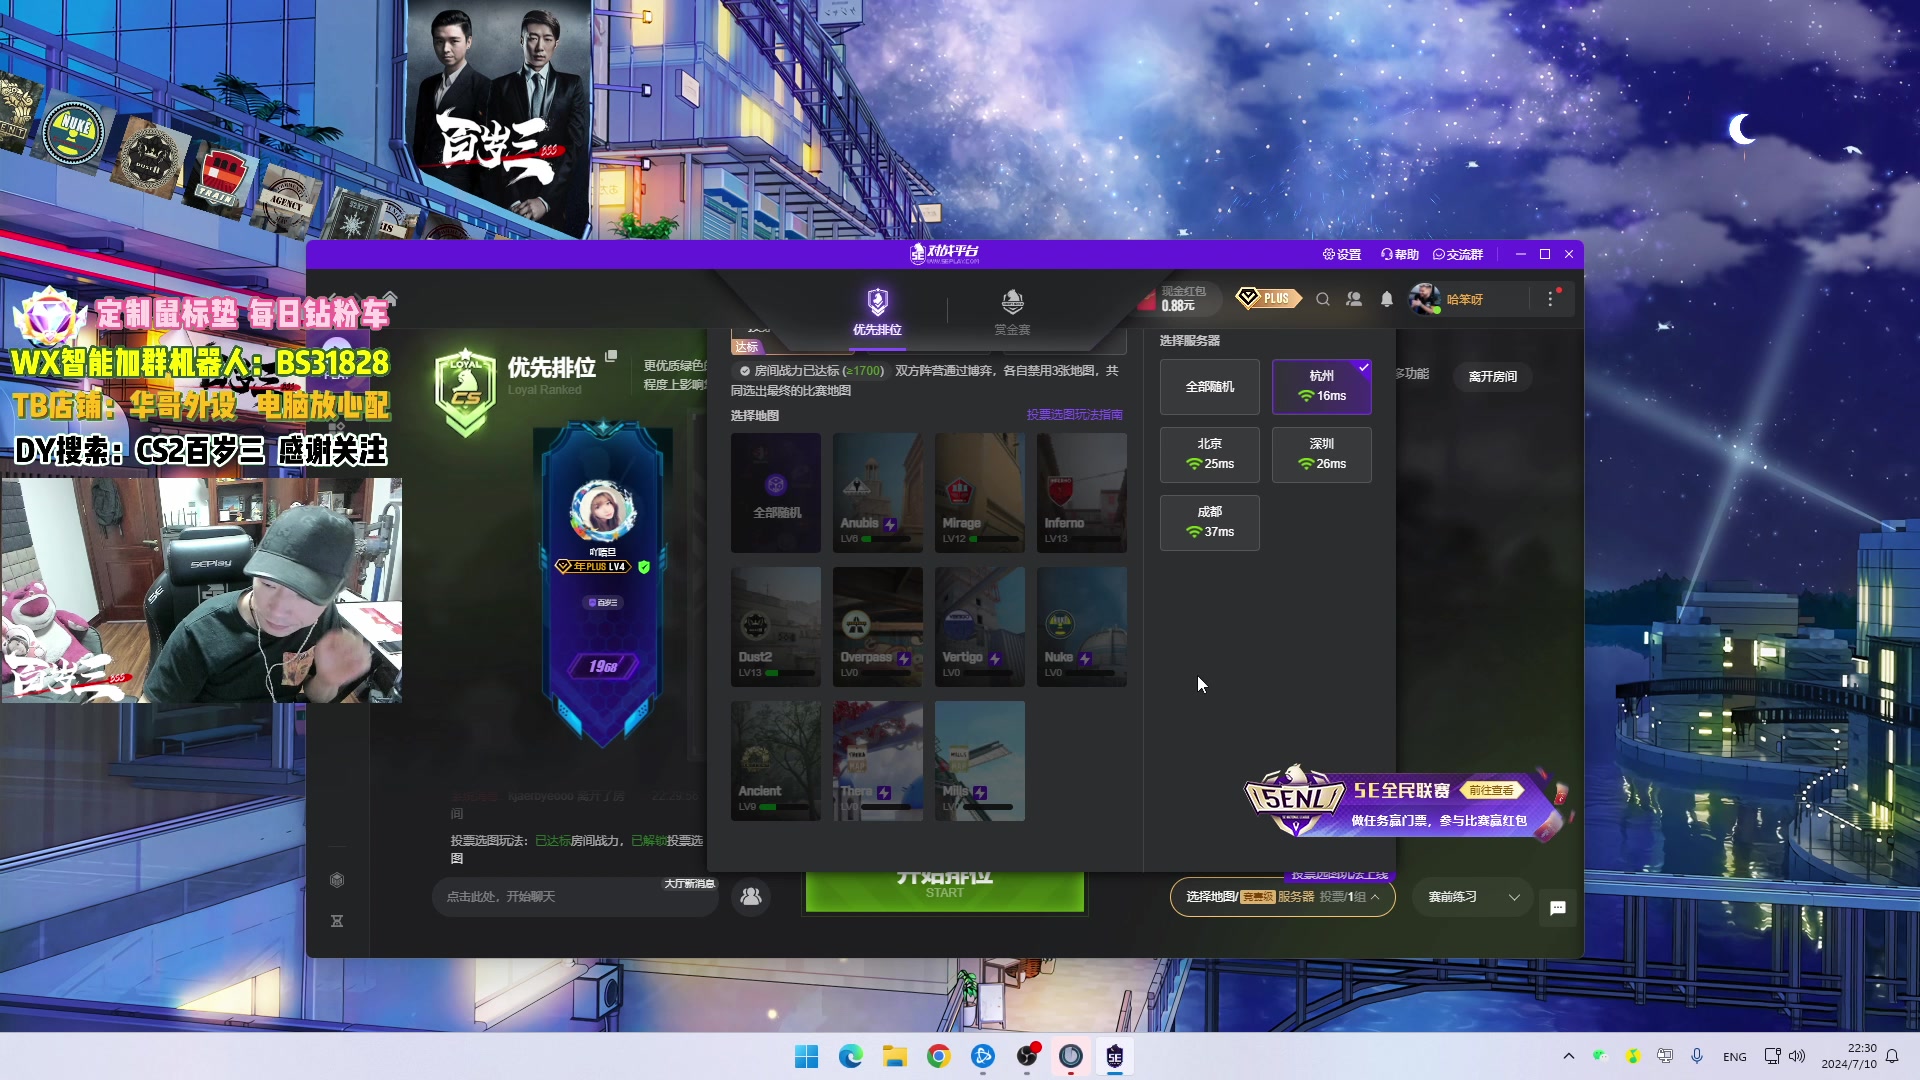Open profile avatar of 哈苯呀
Viewport: 1920px width, 1080px height.
[1424, 299]
